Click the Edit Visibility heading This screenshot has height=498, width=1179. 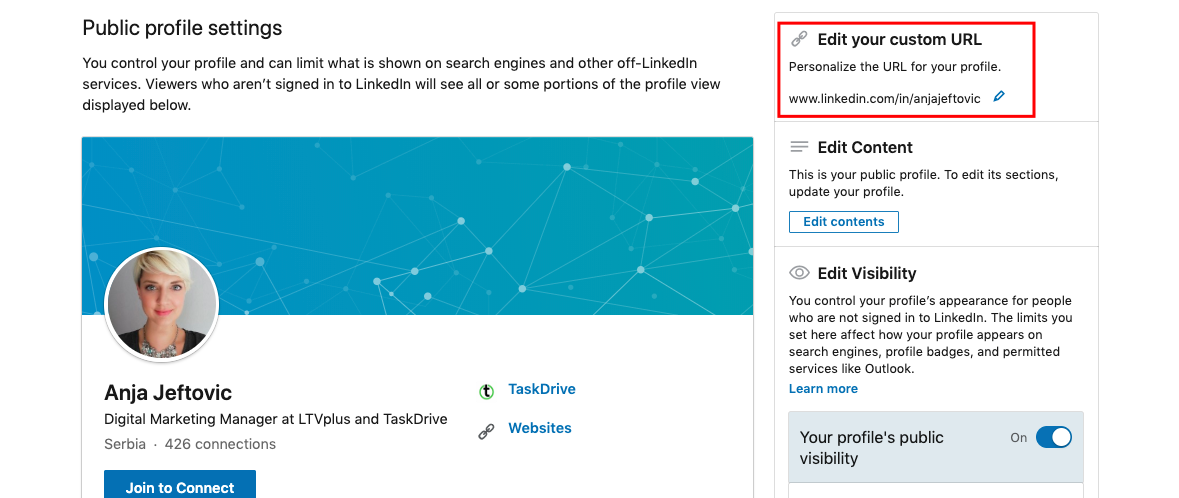pyautogui.click(x=866, y=273)
